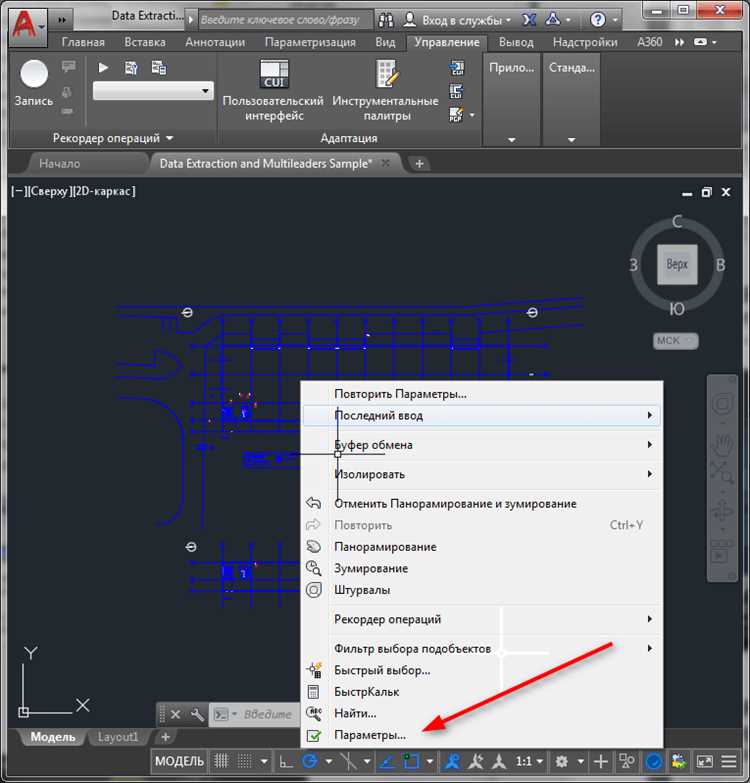The width and height of the screenshot is (750, 783).
Task: Click the help question mark icon
Action: click(x=598, y=20)
